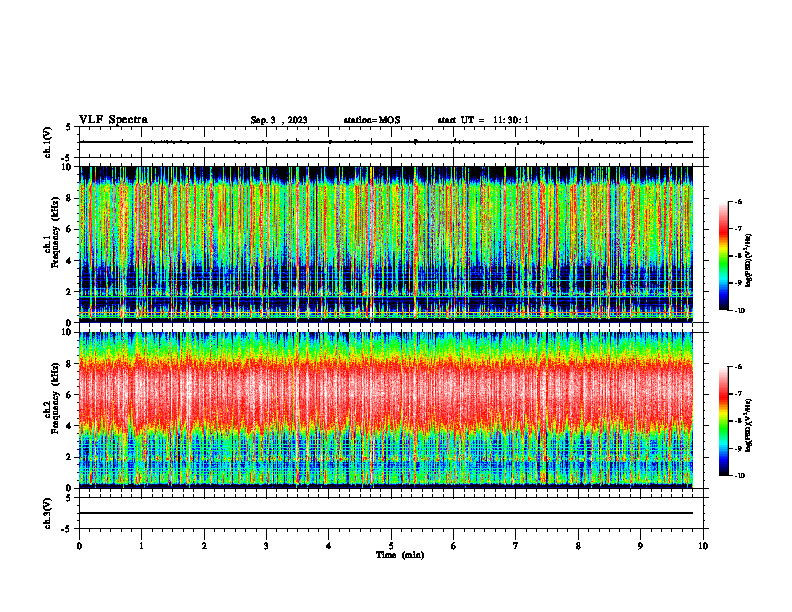Image resolution: width=792 pixels, height=612 pixels.
Task: Click the log(PSD) label beside ch.2 colorbar
Action: pyautogui.click(x=749, y=425)
